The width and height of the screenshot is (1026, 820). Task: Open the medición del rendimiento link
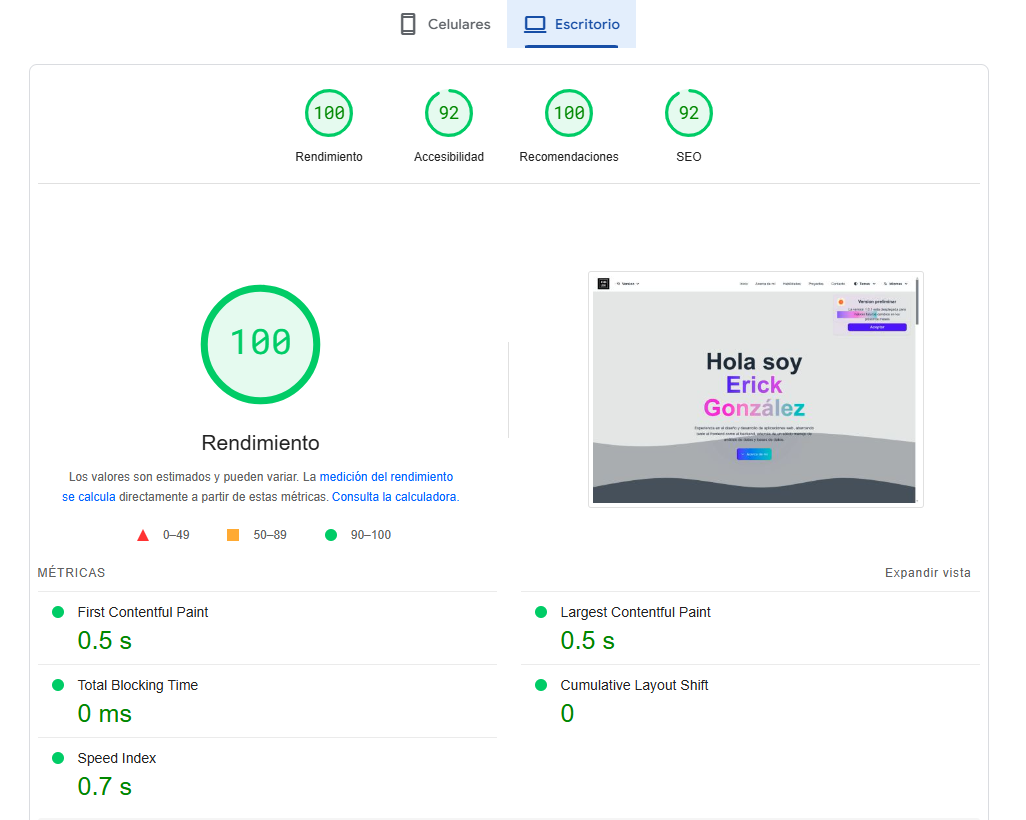(386, 476)
